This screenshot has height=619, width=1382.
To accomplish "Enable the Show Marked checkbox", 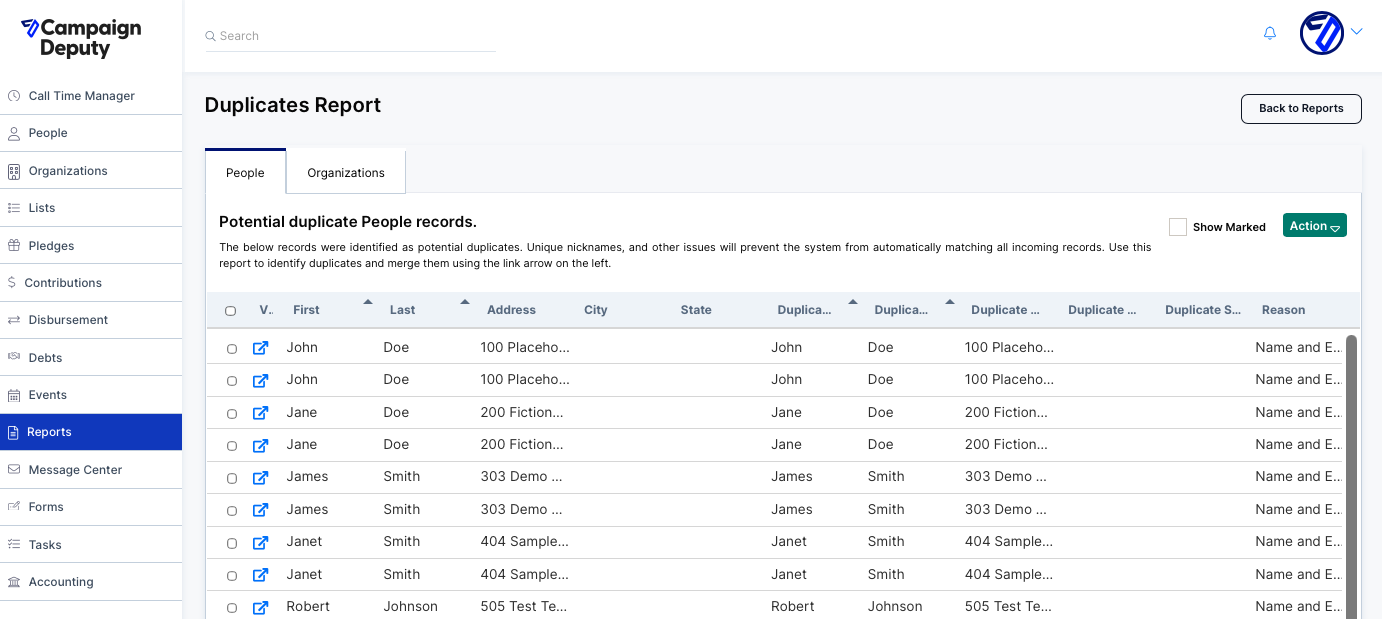I will (x=1178, y=227).
